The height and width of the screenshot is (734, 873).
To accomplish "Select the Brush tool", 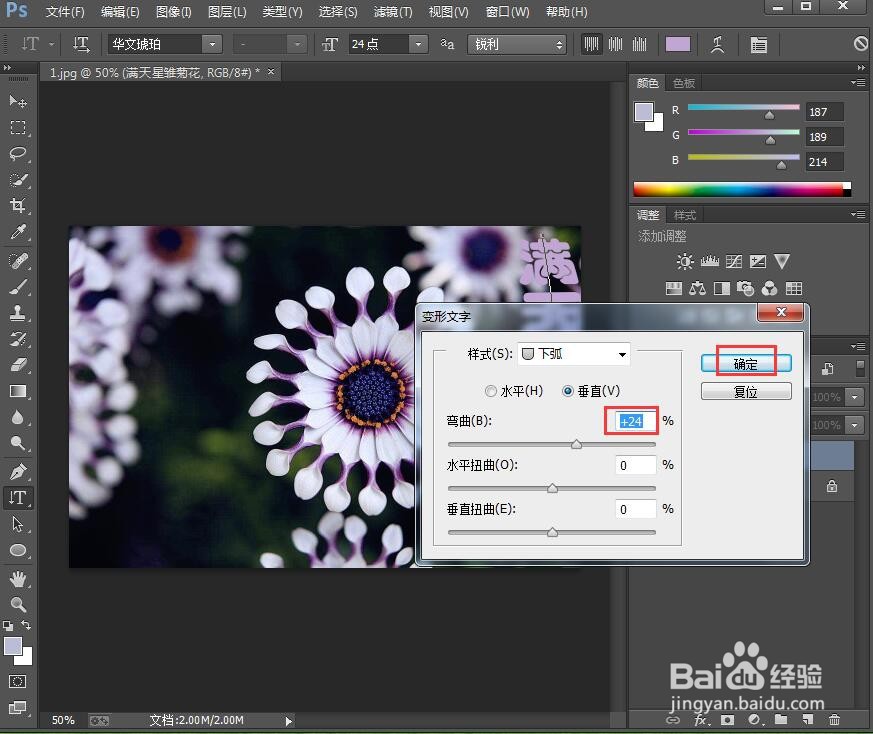I will 18,287.
